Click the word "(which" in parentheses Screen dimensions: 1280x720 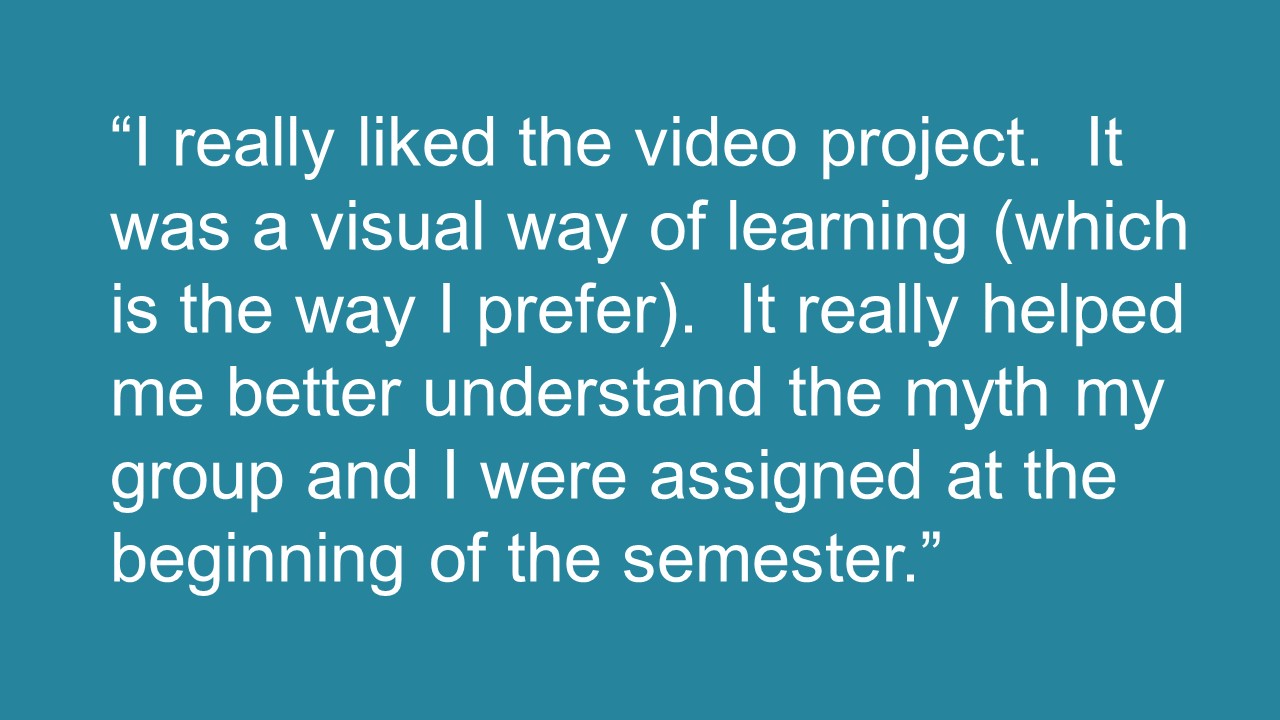click(1092, 227)
